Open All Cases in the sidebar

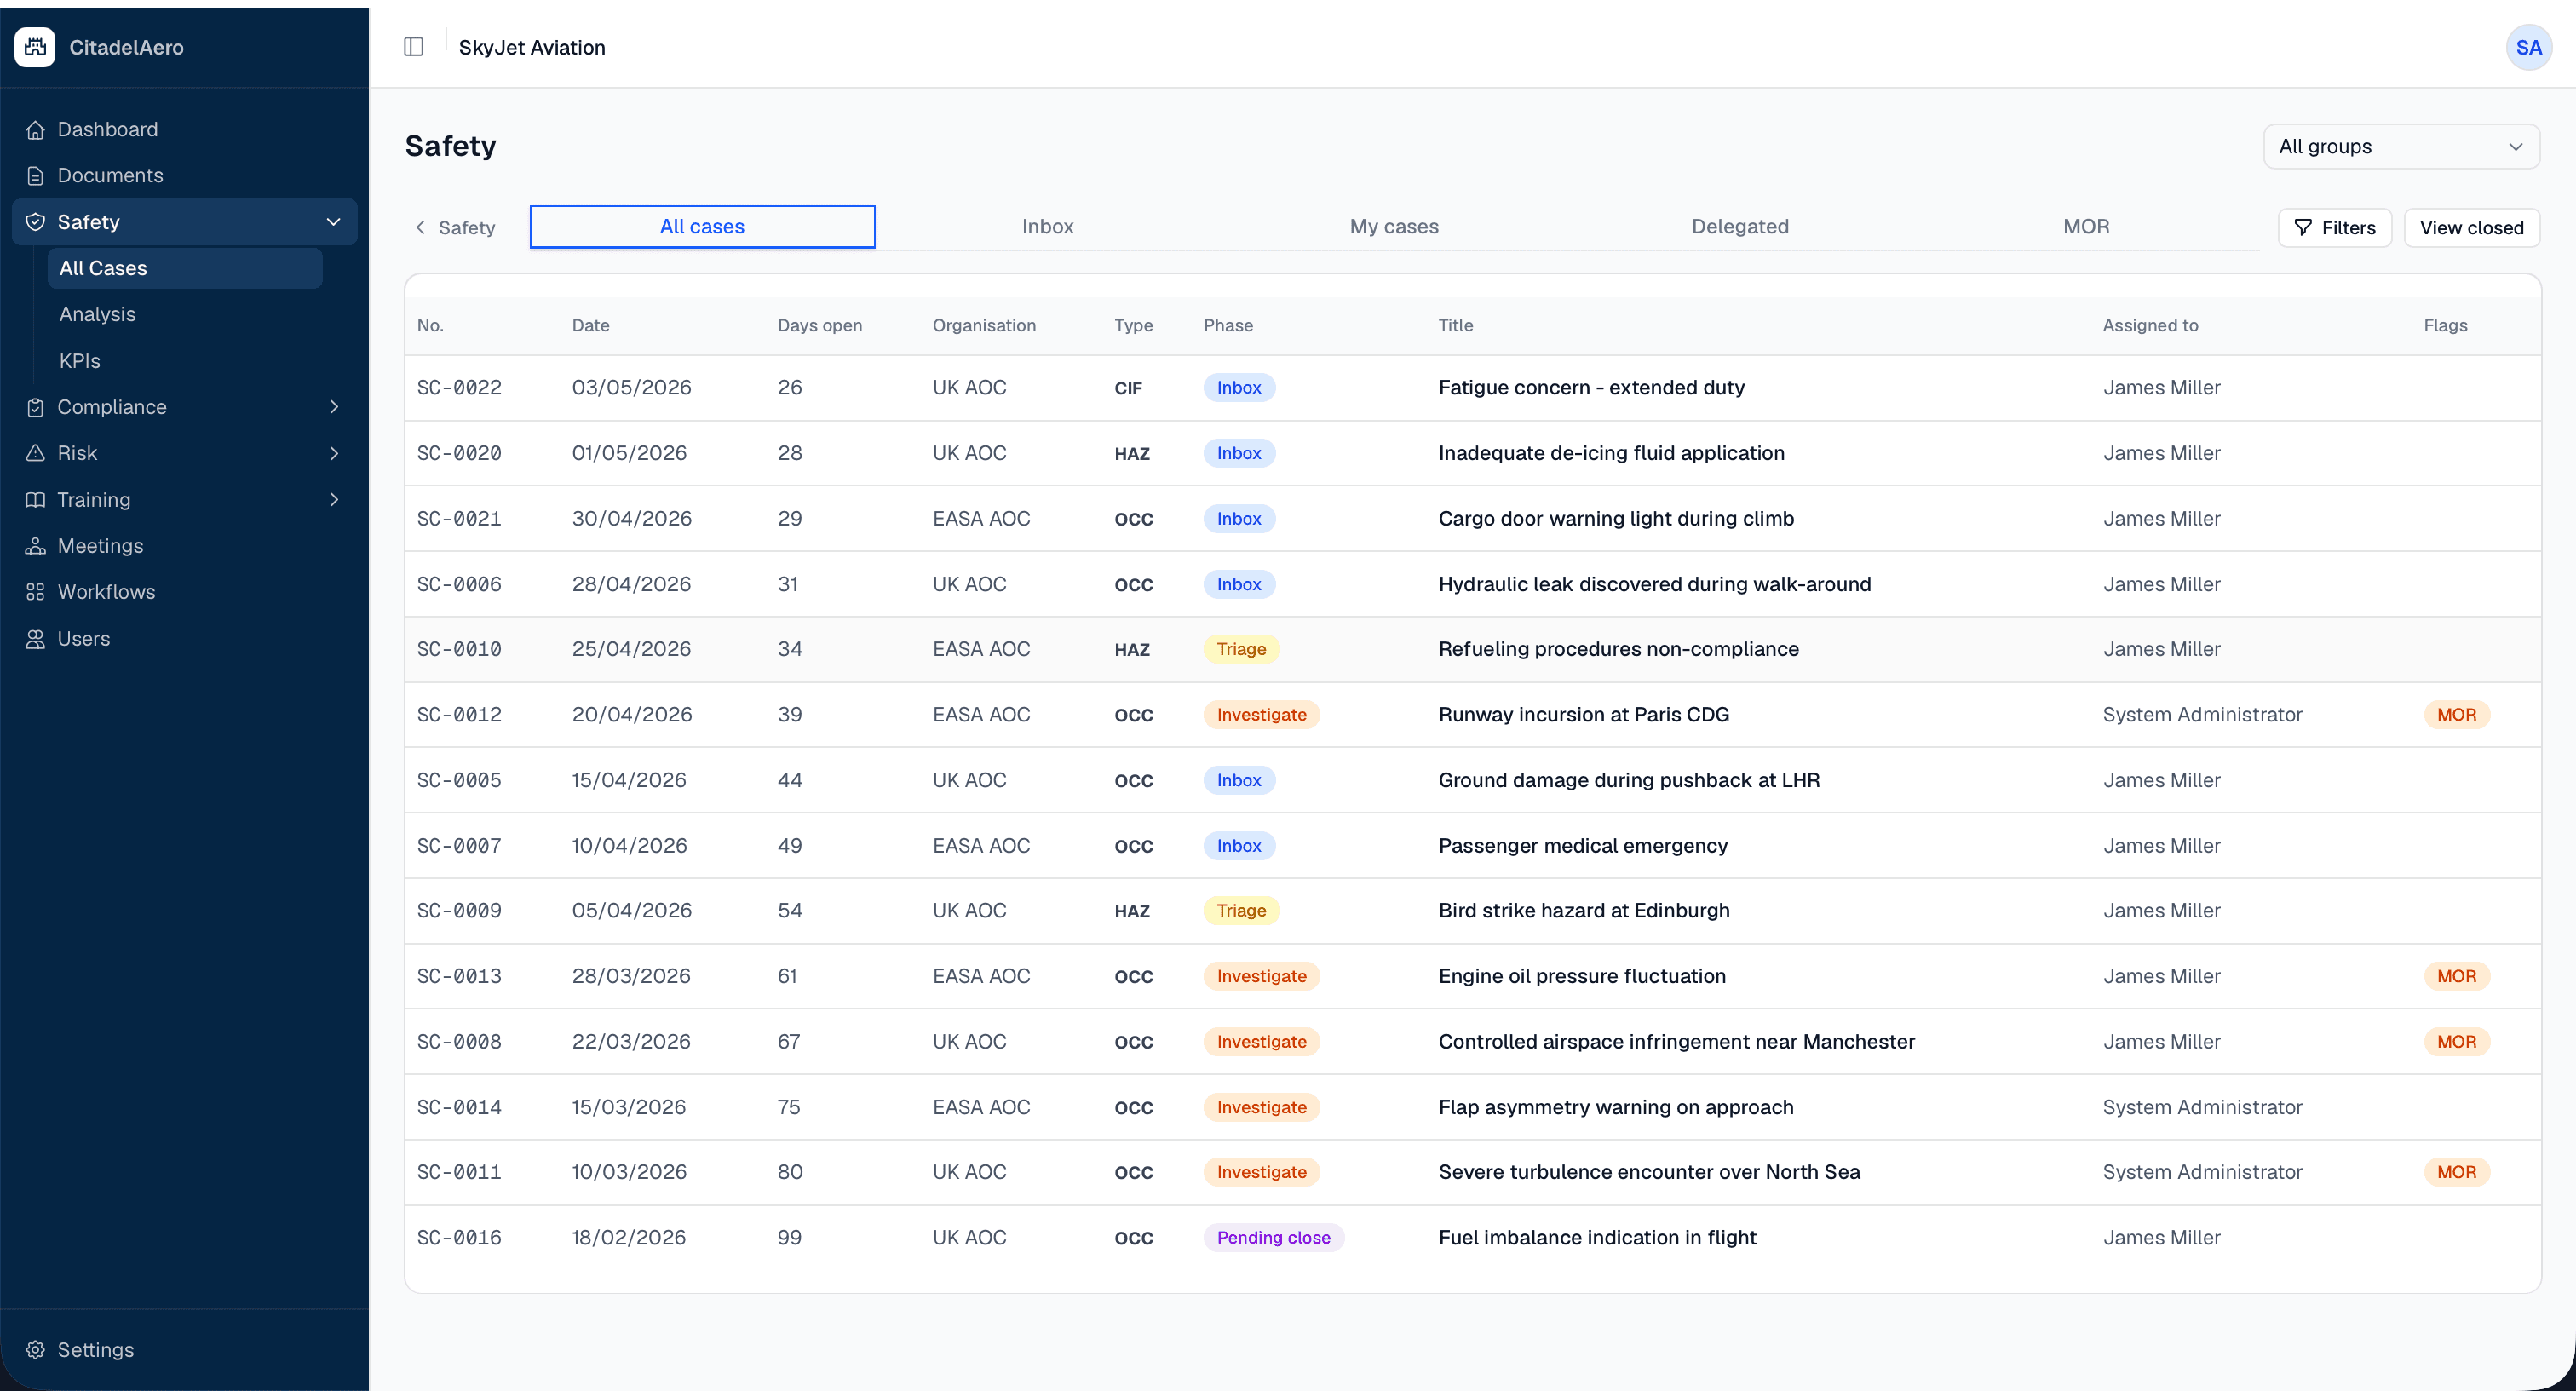[x=185, y=268]
